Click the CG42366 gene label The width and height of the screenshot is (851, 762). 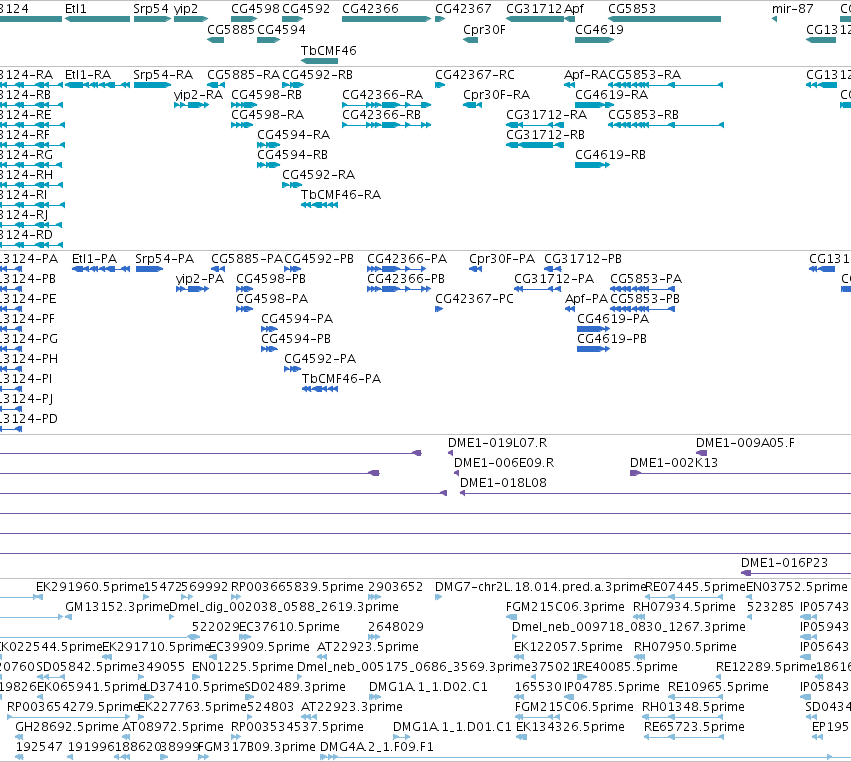(x=370, y=9)
